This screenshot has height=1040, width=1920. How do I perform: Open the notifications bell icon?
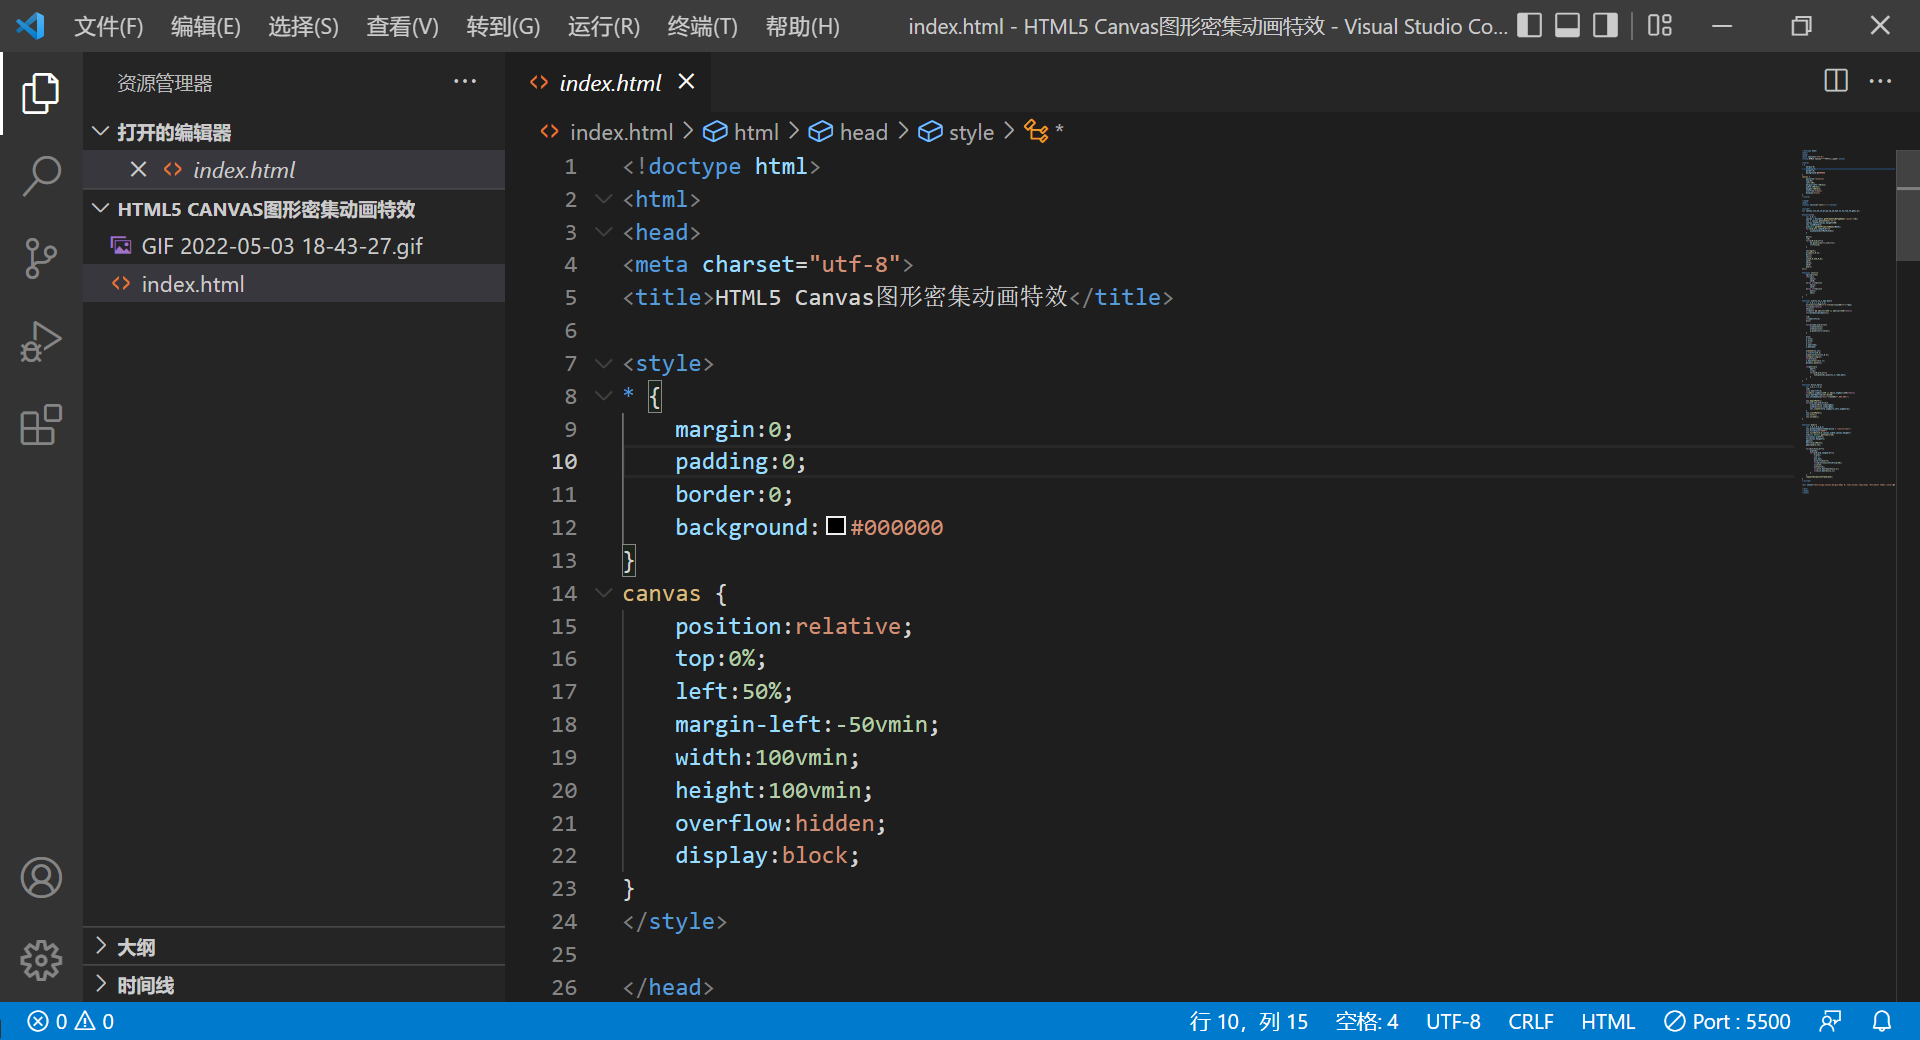1881,1021
